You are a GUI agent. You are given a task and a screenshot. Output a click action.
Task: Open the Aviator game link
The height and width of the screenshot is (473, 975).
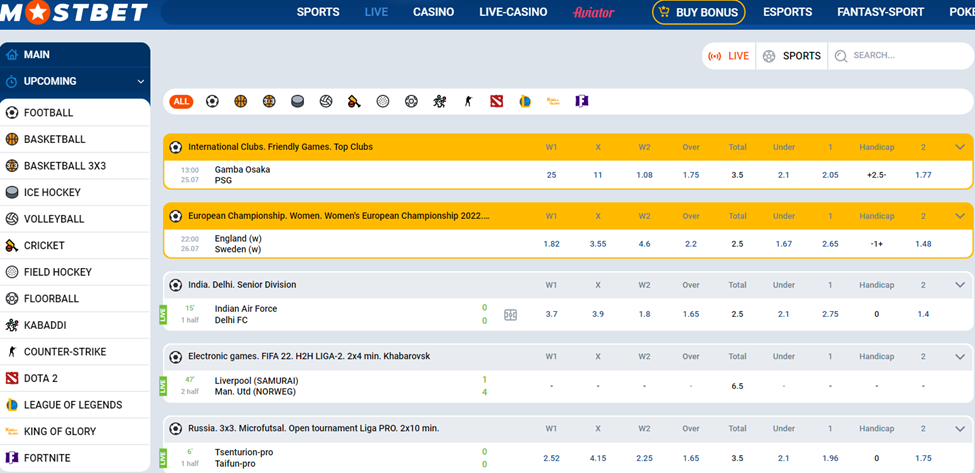click(x=593, y=12)
